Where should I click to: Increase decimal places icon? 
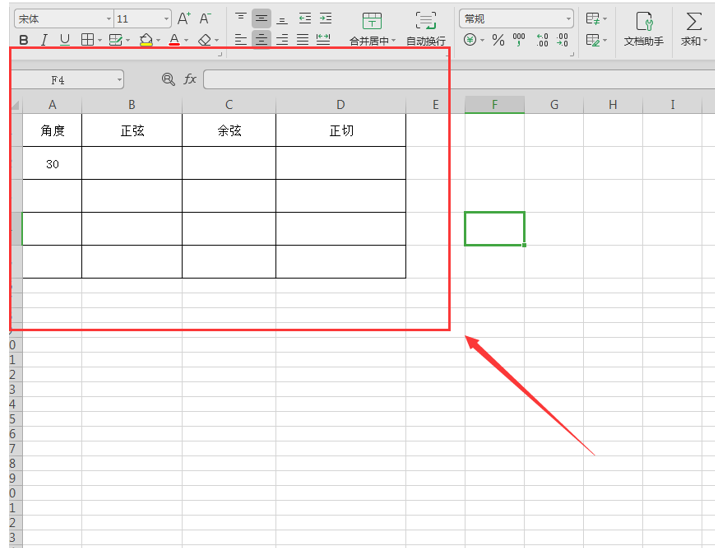(x=542, y=40)
